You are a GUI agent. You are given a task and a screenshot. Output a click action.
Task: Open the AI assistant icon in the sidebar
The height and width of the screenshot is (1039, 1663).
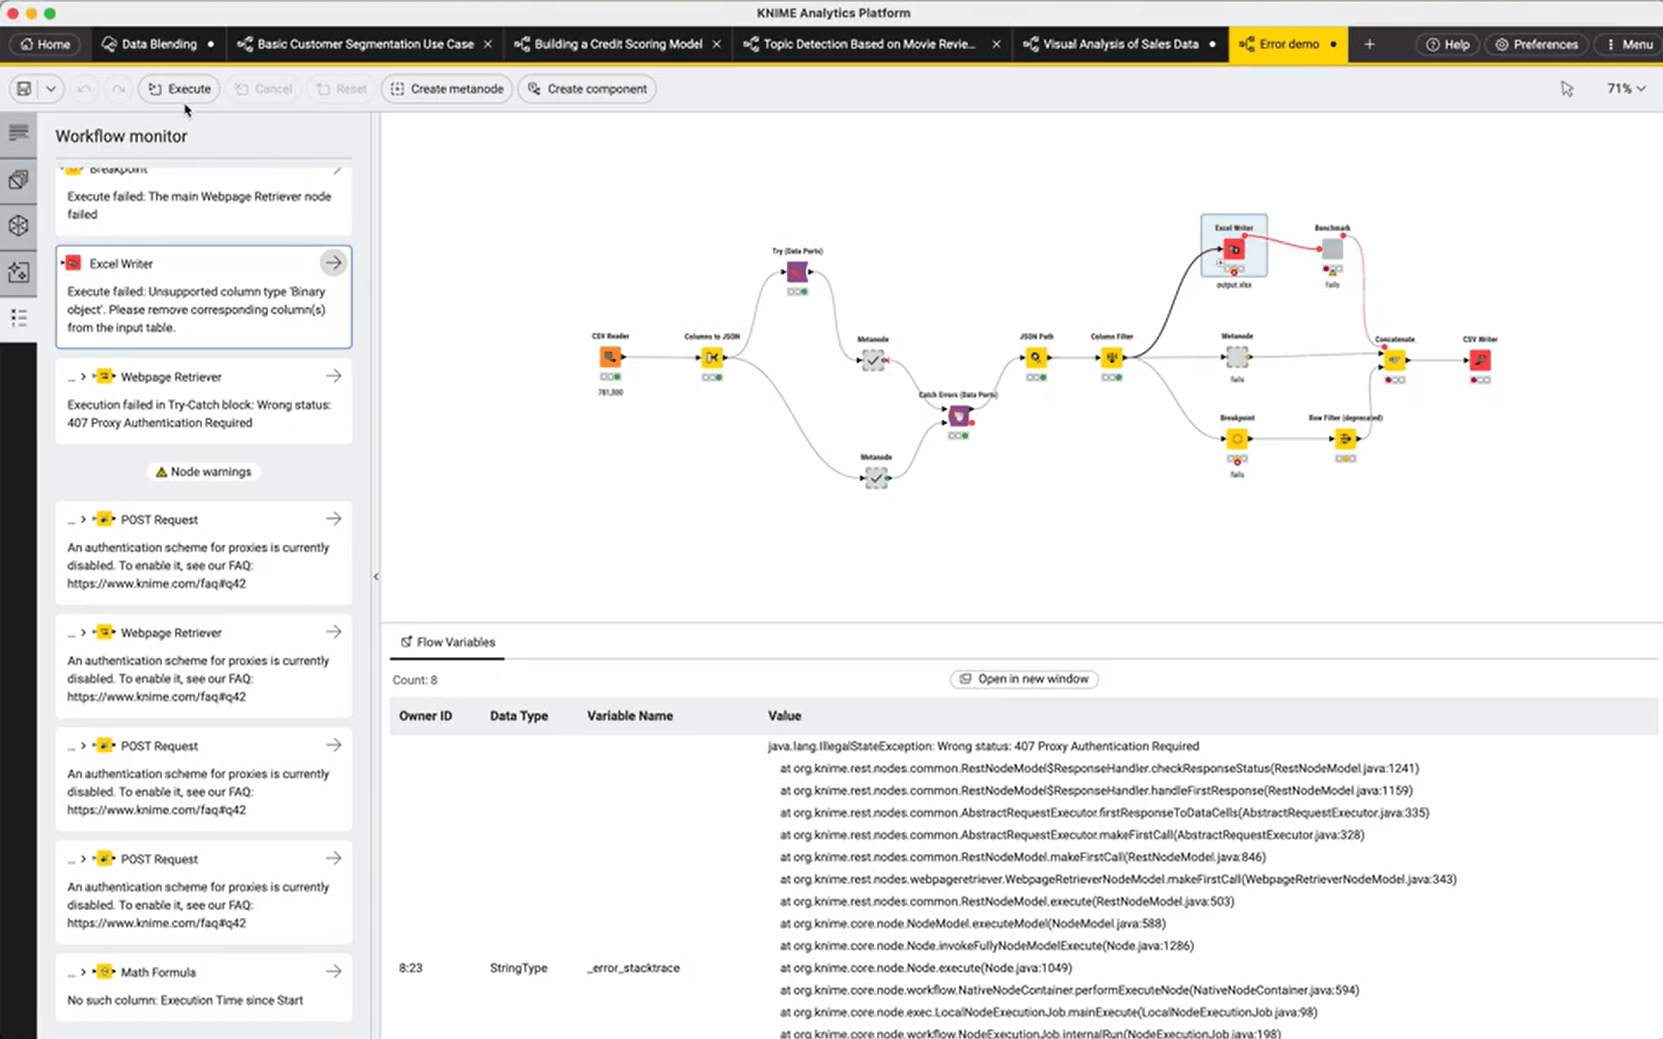coord(18,272)
